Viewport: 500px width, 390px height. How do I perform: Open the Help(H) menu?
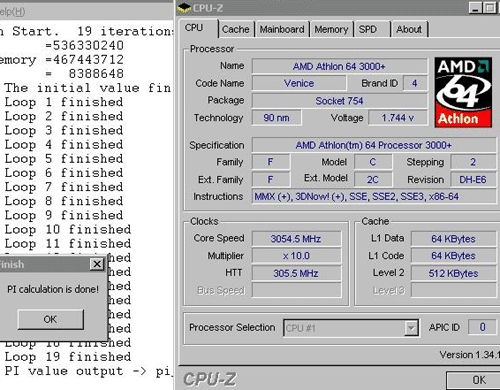[x=12, y=12]
